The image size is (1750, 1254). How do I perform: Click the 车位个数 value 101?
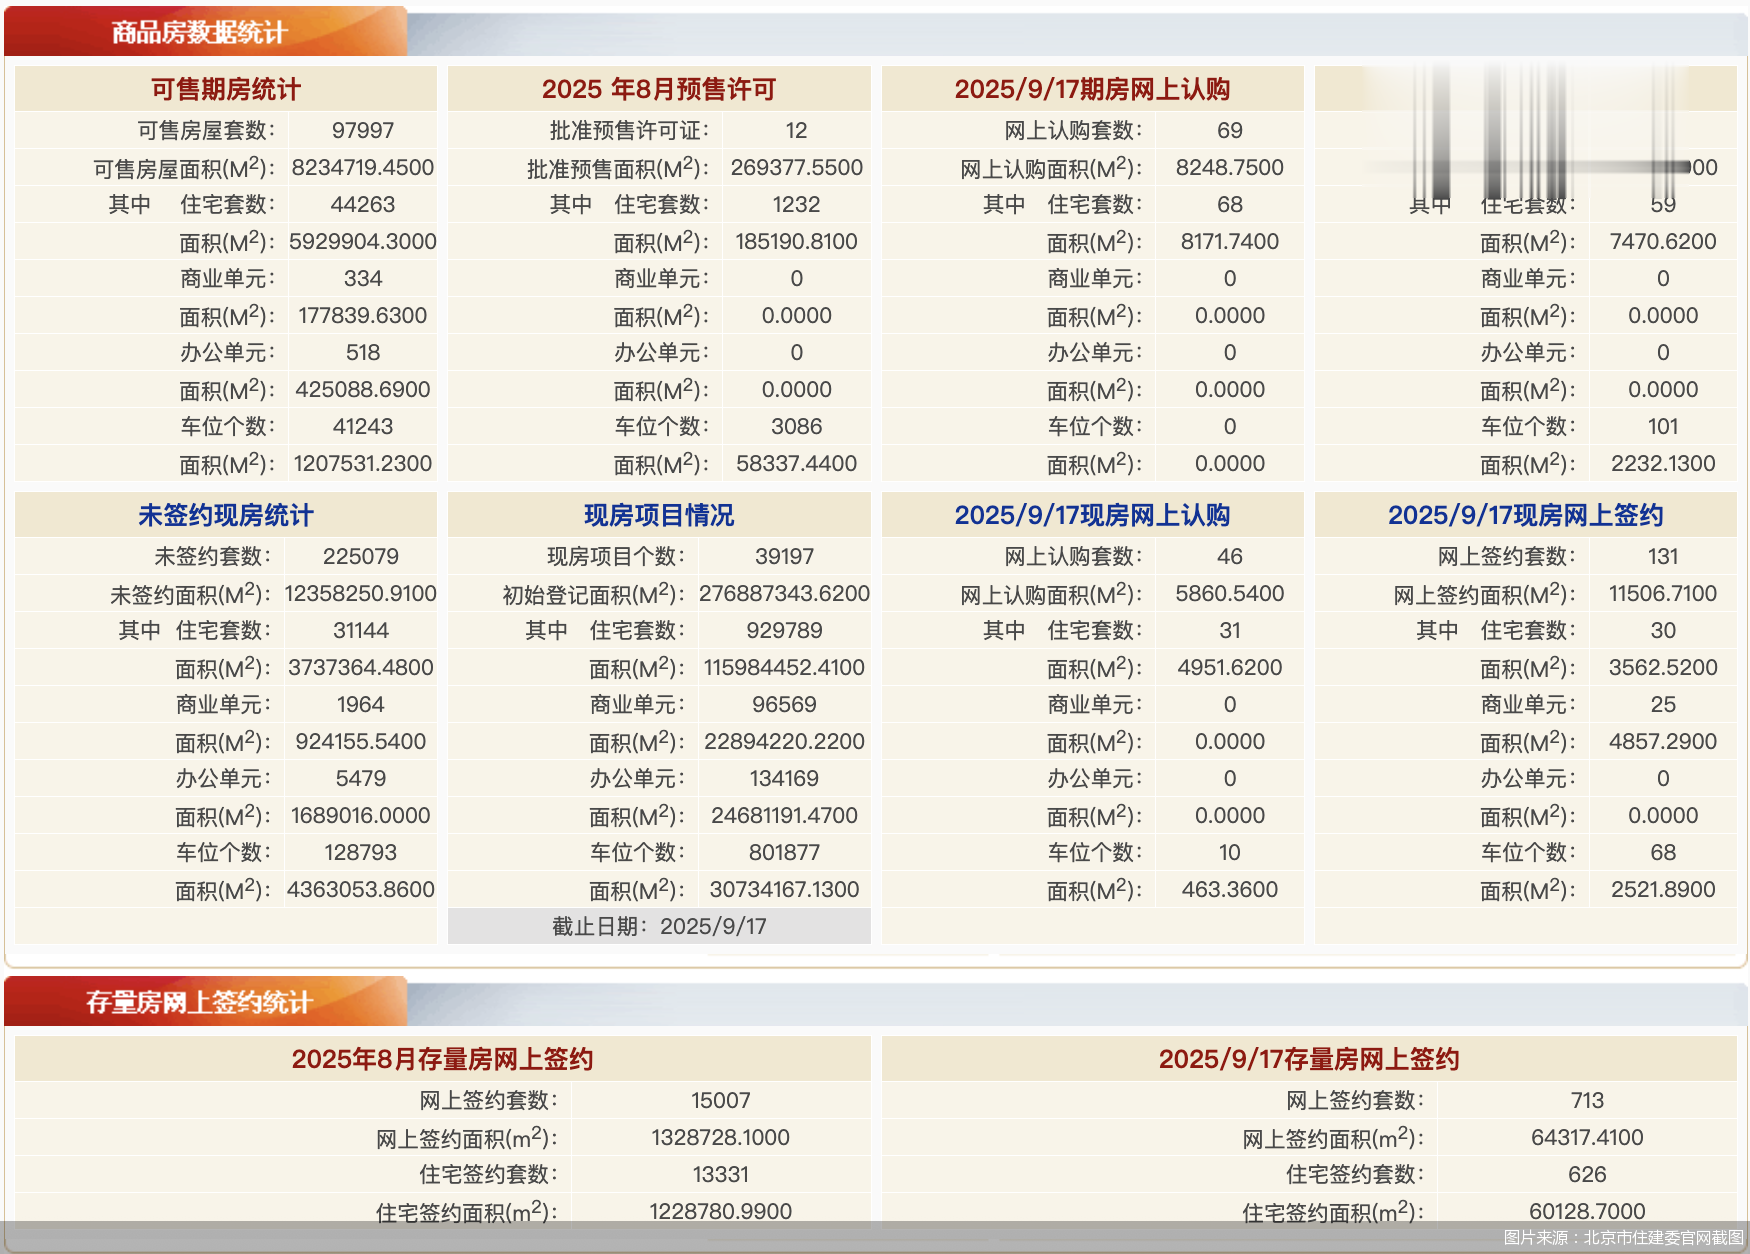[x=1663, y=426]
